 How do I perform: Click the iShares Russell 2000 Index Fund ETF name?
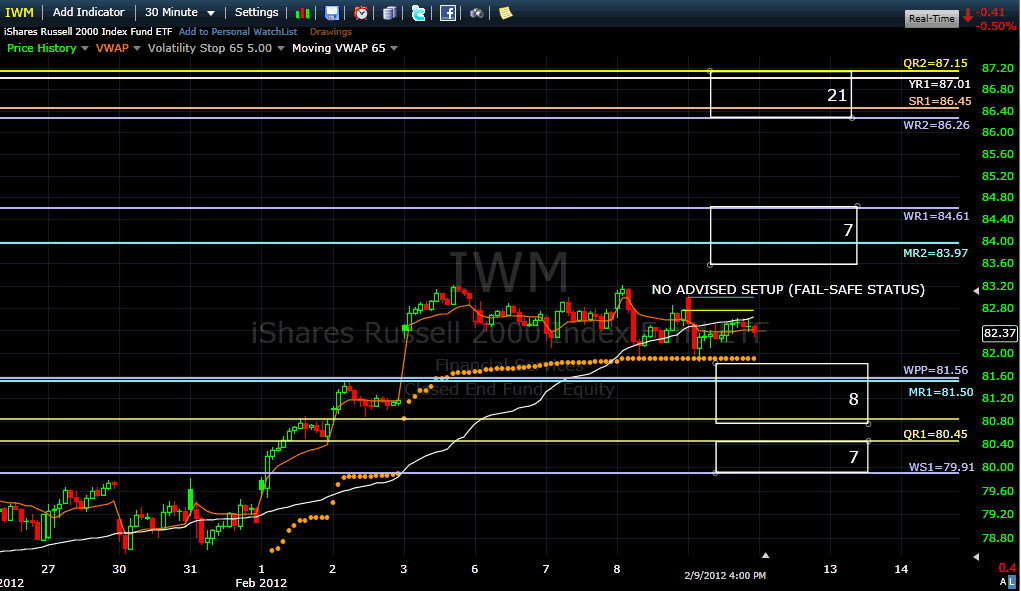pyautogui.click(x=88, y=31)
